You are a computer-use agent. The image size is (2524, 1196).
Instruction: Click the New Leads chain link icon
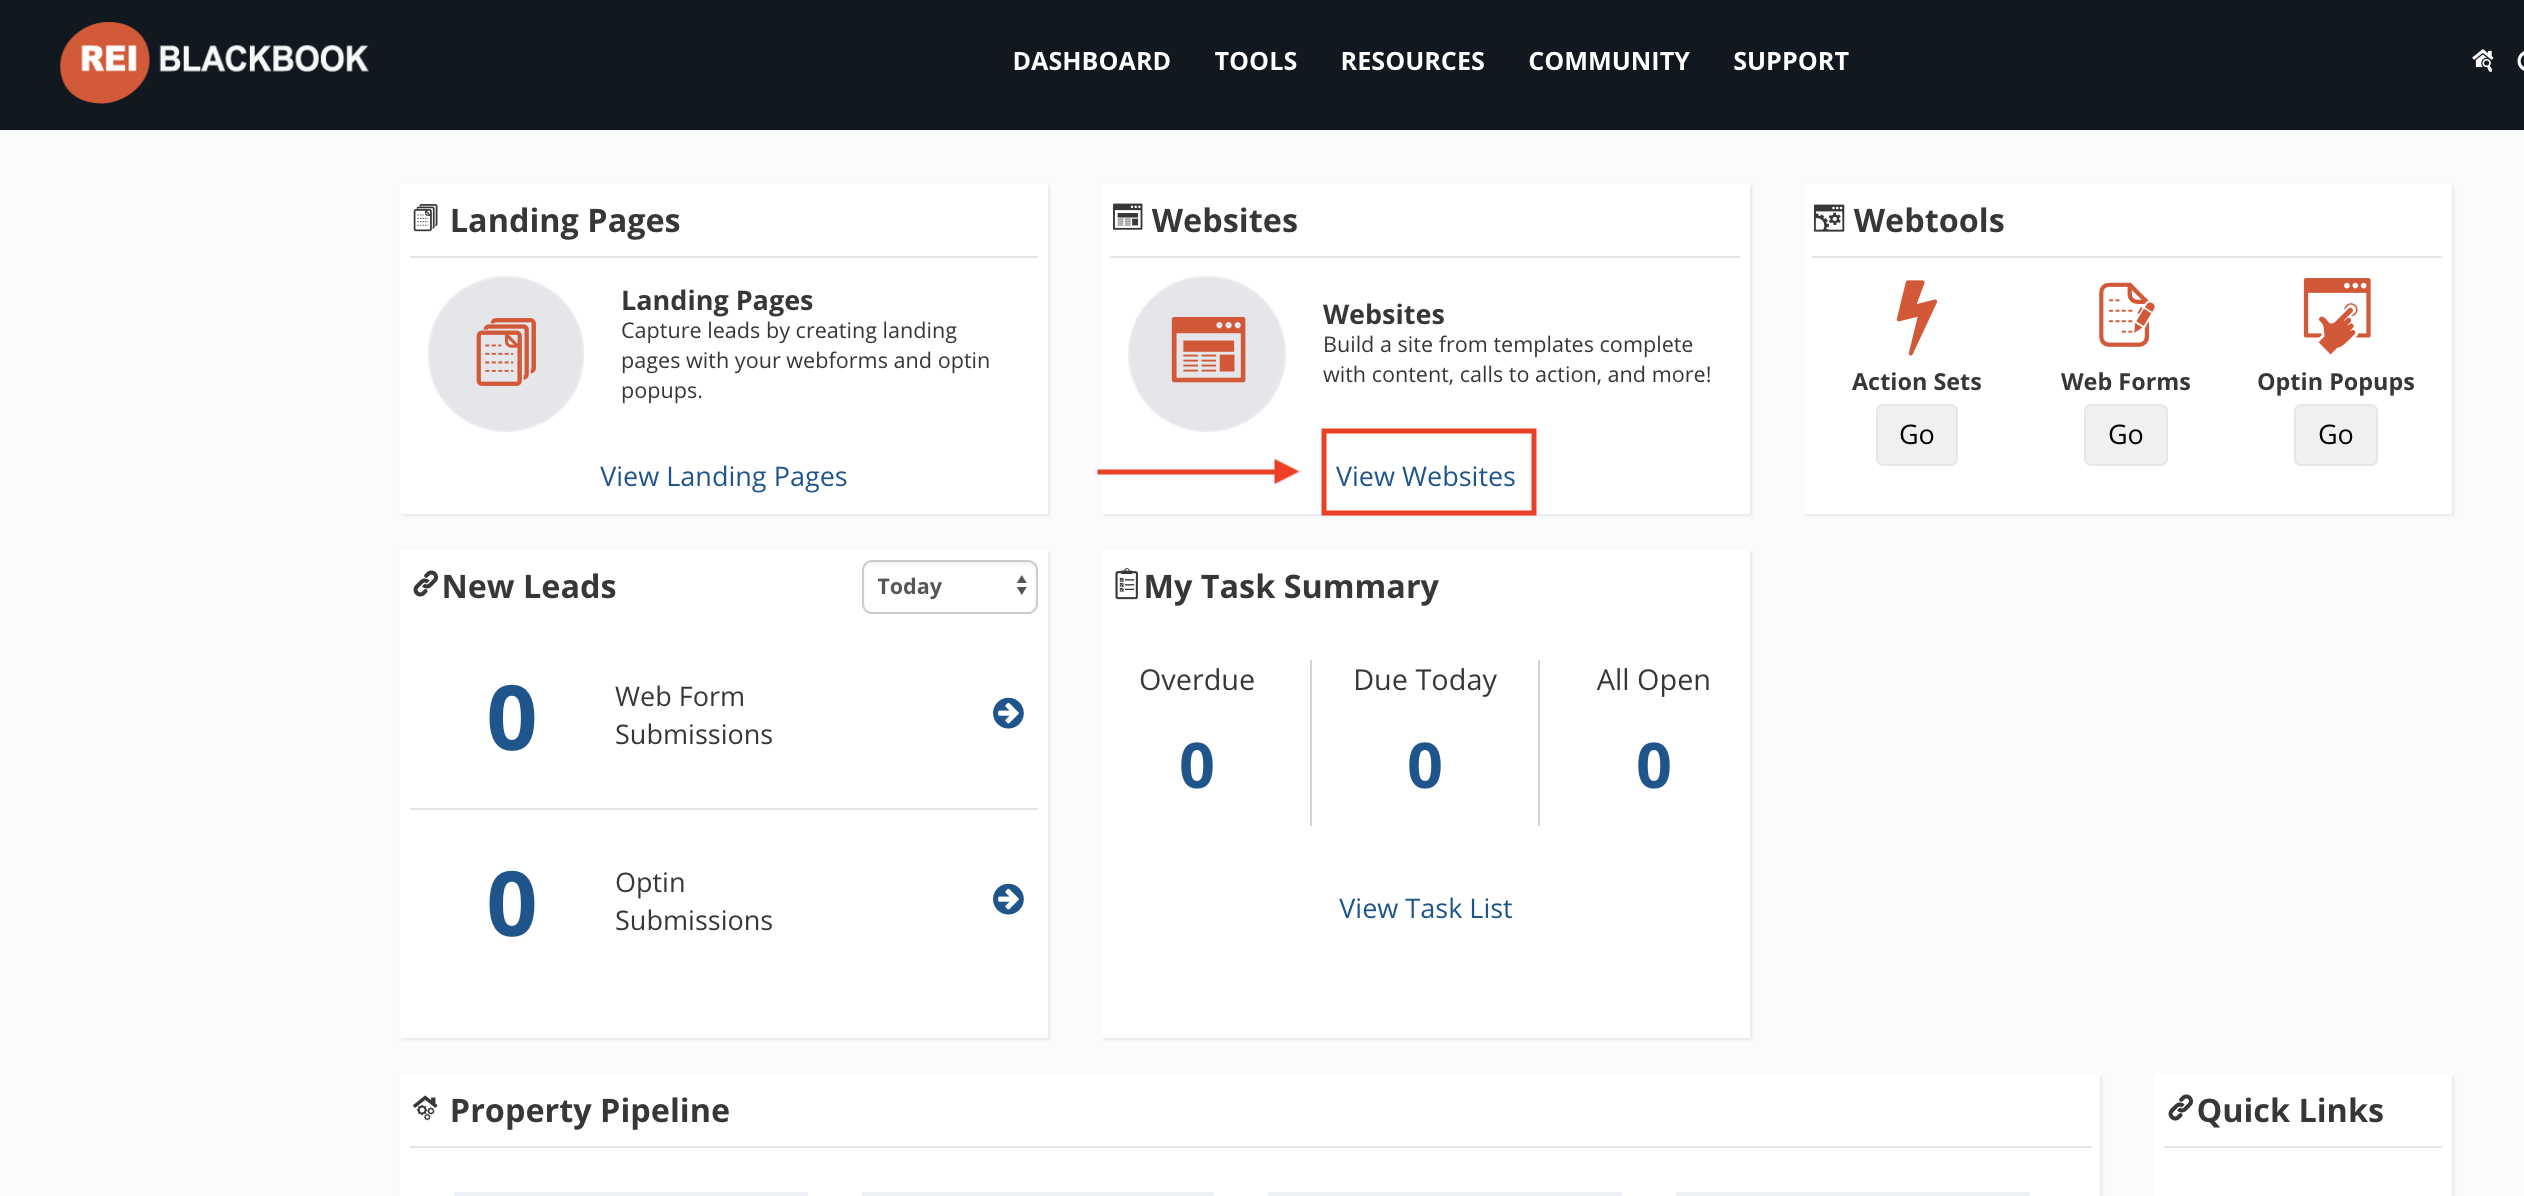click(x=425, y=583)
